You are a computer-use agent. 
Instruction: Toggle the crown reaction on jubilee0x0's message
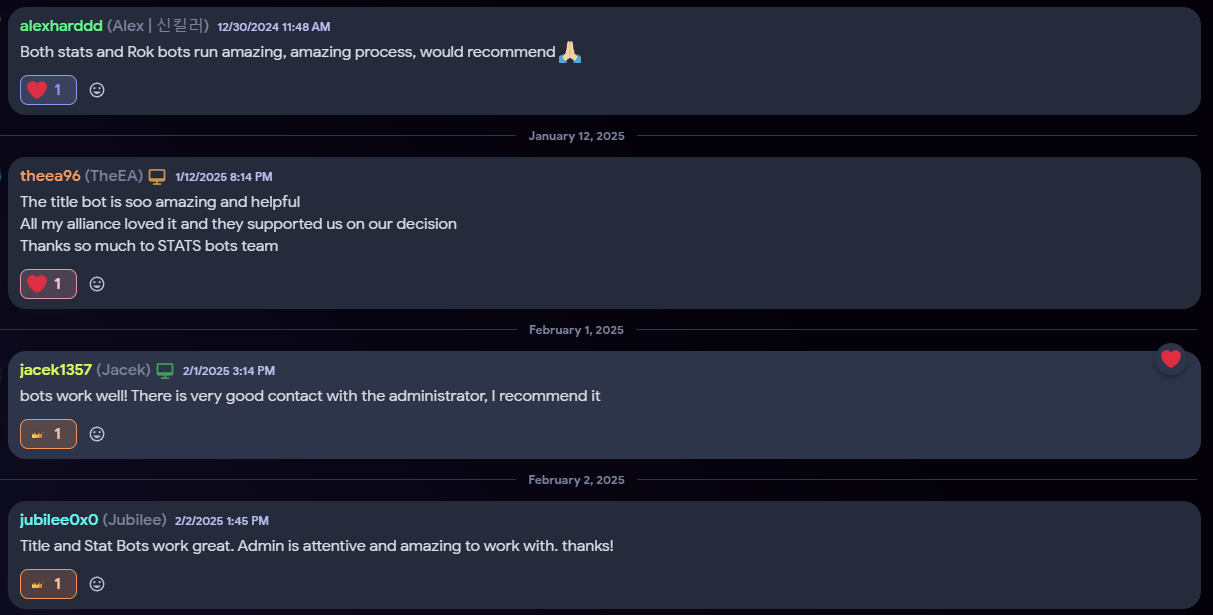(48, 584)
